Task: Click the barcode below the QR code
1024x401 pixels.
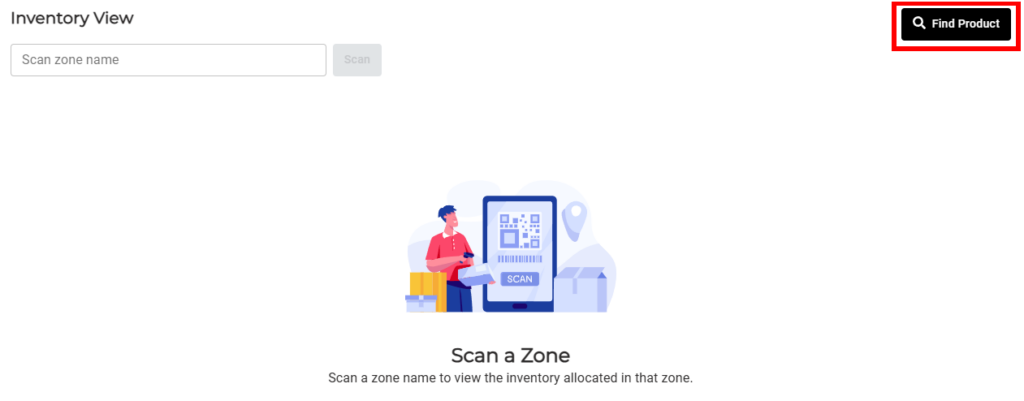Action: [x=520, y=259]
